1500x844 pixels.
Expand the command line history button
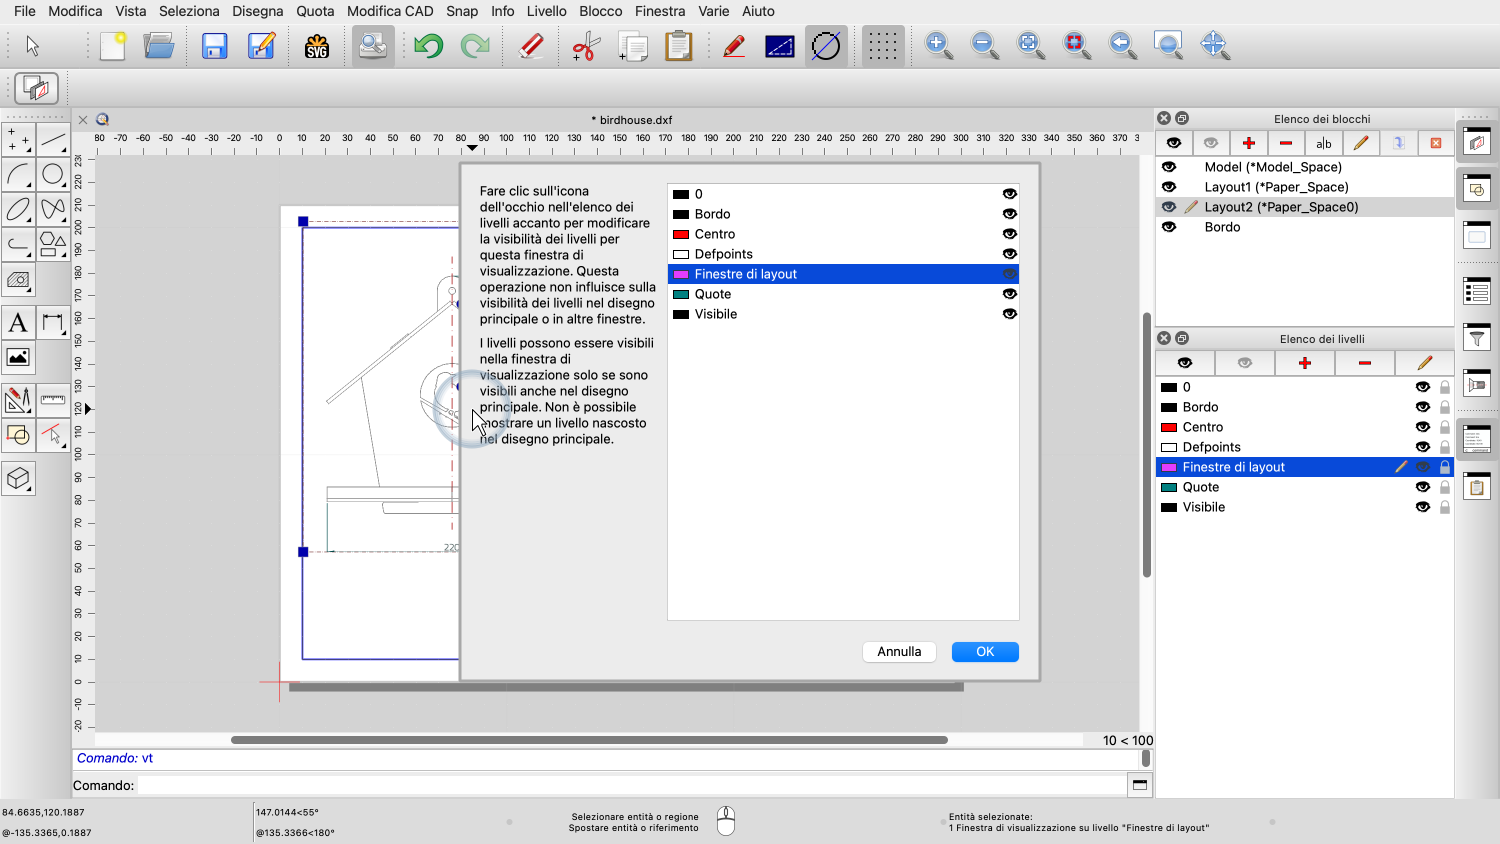pos(1139,785)
